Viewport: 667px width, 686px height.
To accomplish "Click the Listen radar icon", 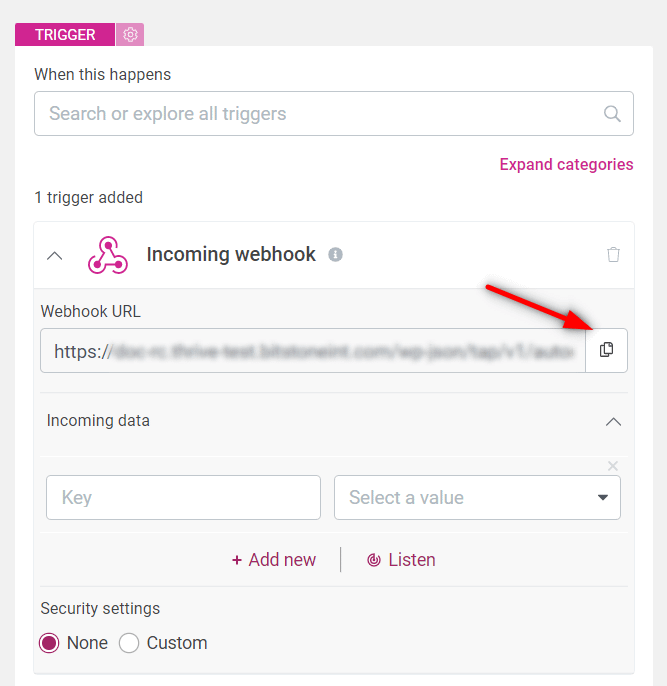I will click(x=374, y=560).
